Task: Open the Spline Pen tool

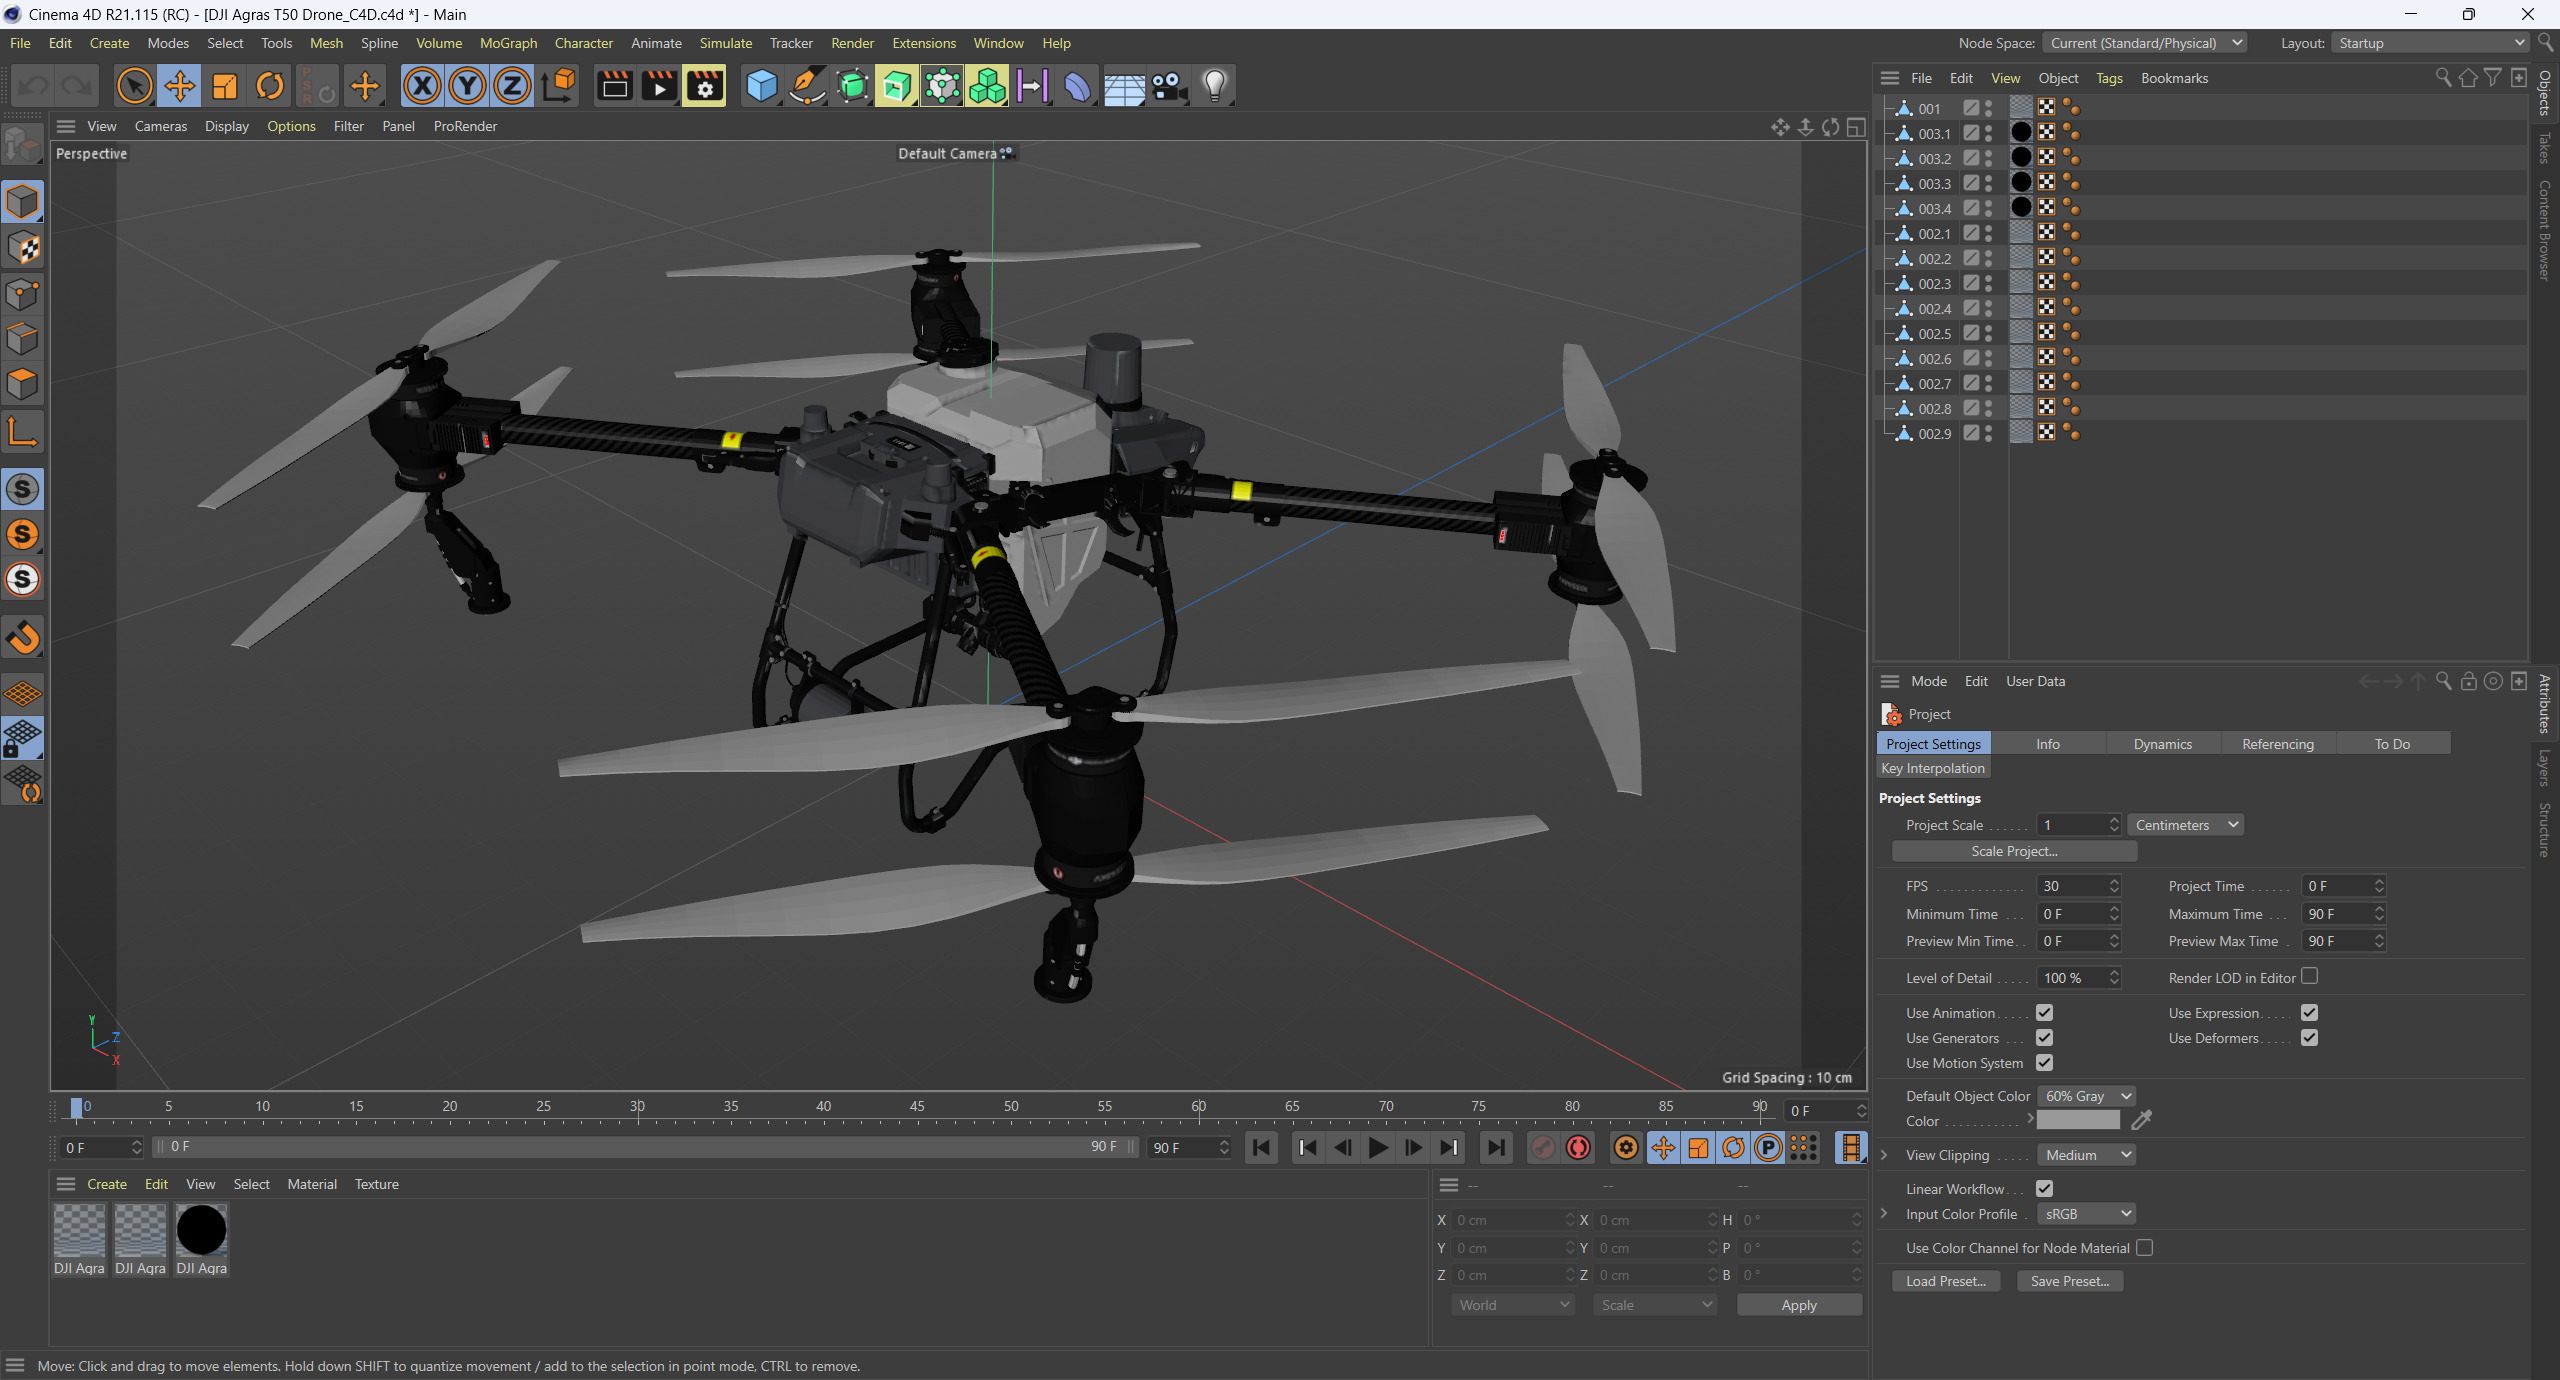Action: coord(806,86)
